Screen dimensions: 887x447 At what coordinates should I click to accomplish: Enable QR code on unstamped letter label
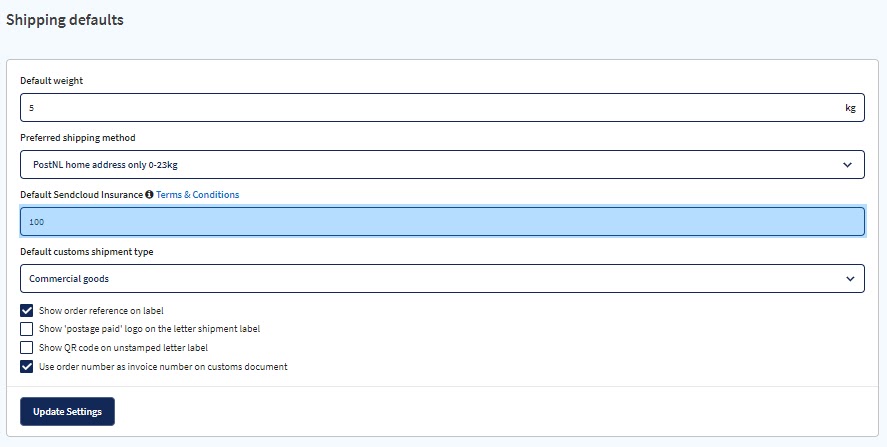[x=27, y=347]
